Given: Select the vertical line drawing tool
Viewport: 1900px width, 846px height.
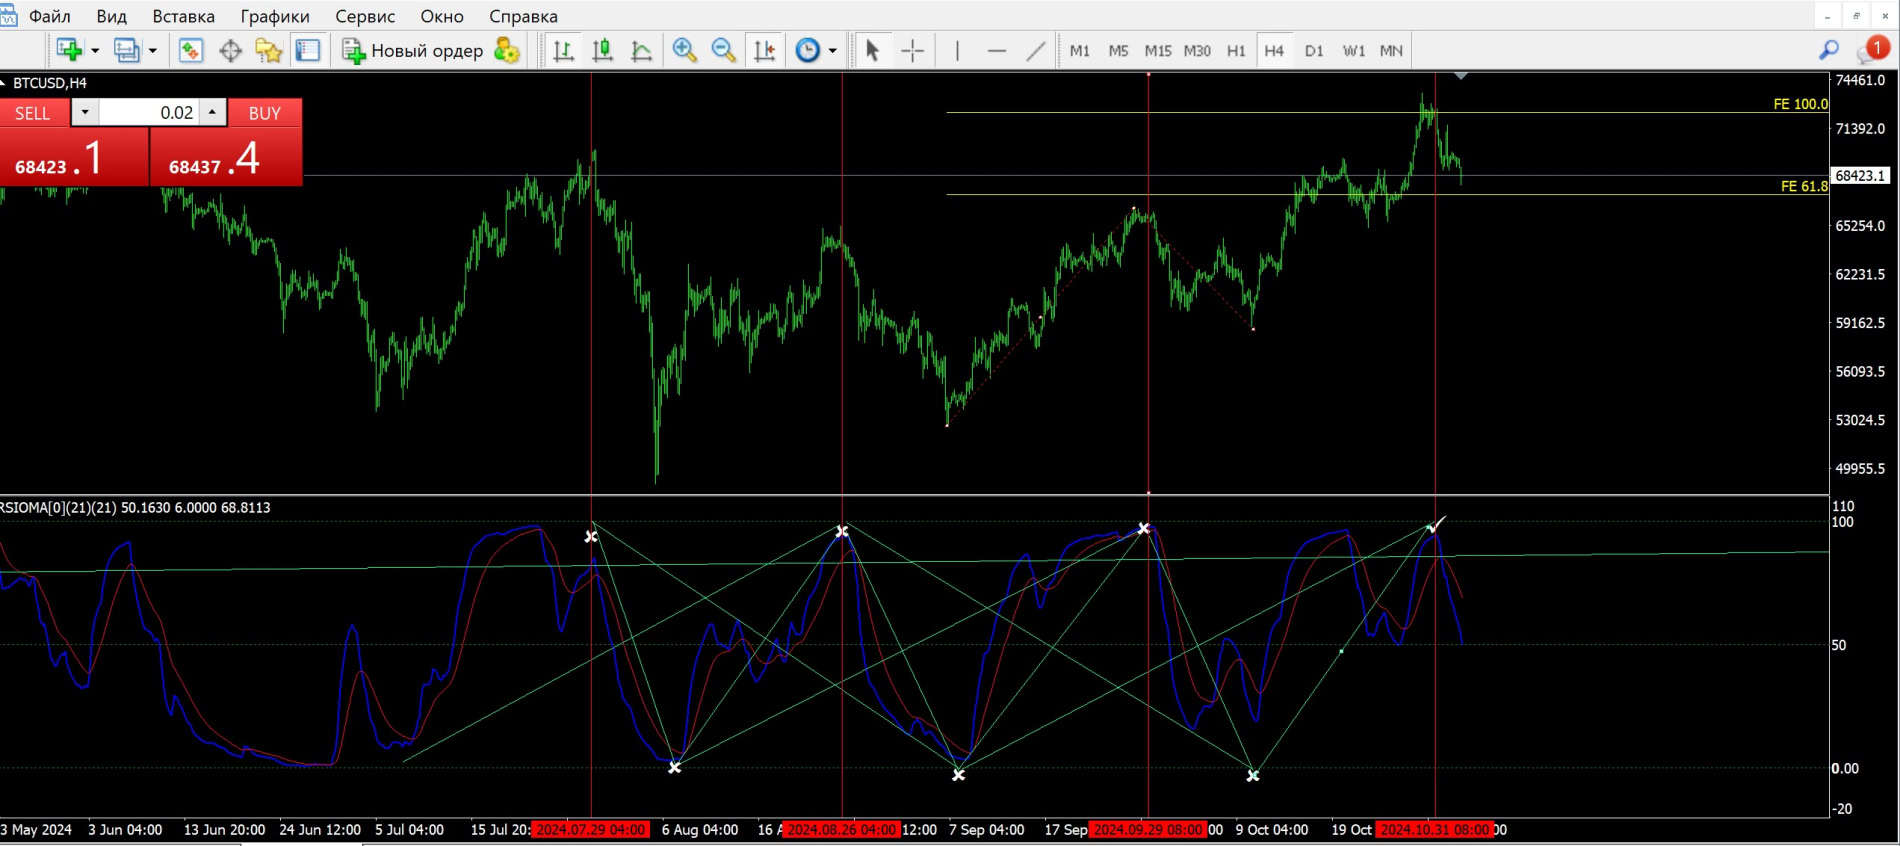Looking at the screenshot, I should click(x=957, y=50).
